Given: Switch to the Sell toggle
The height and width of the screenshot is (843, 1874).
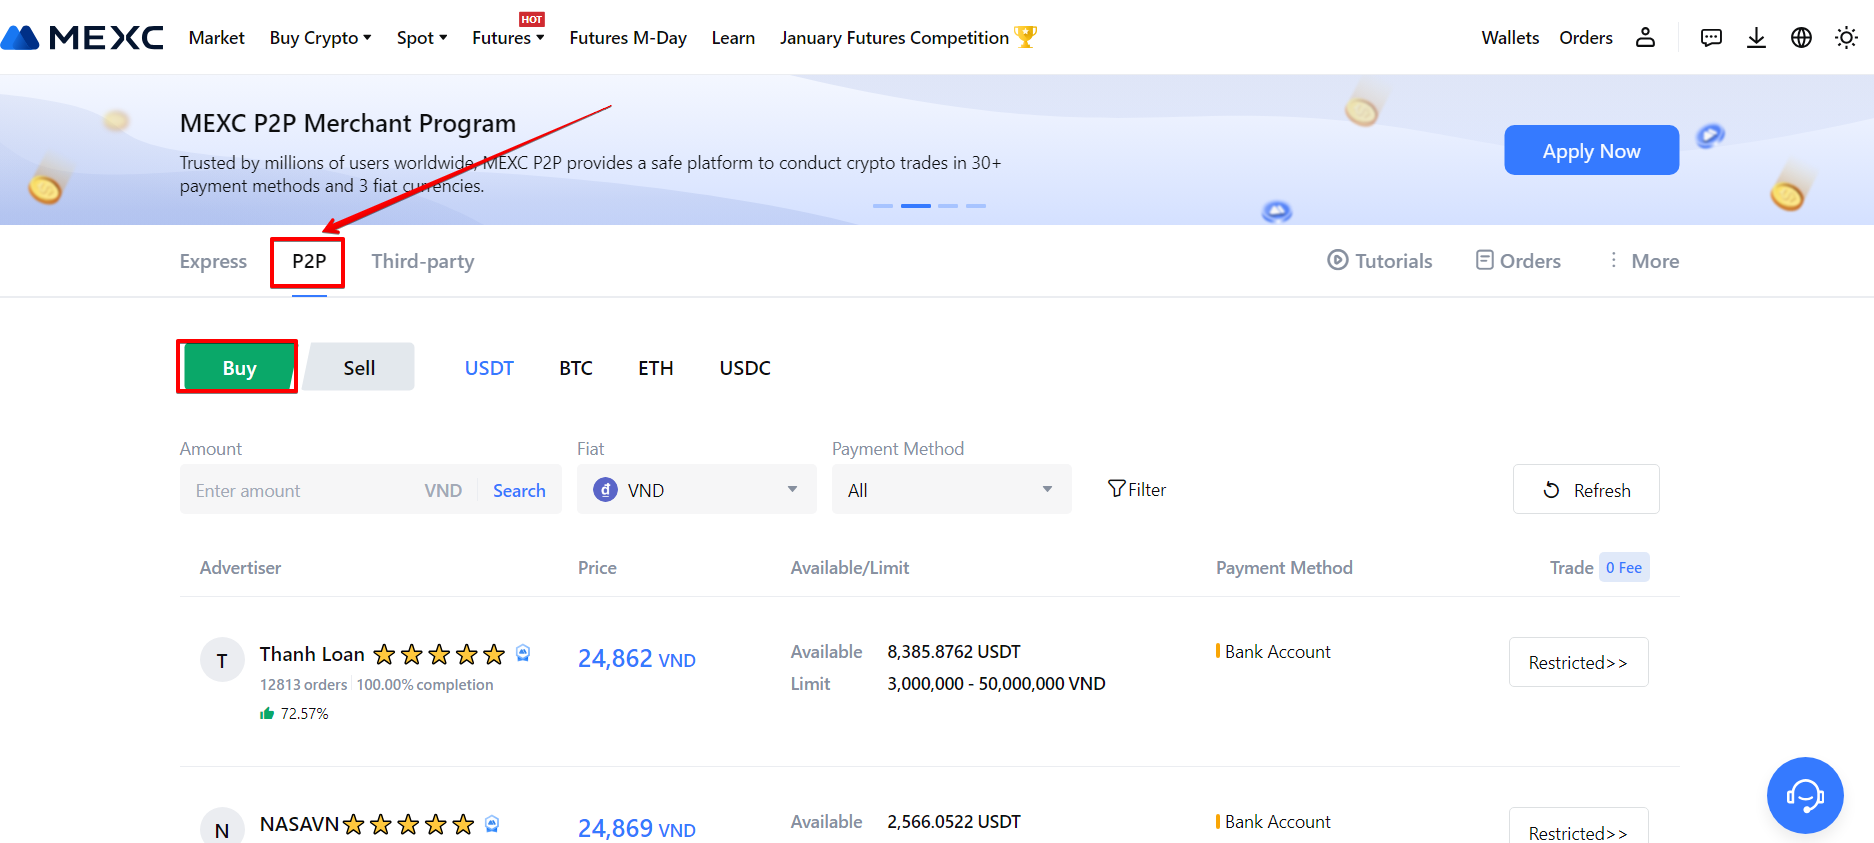Looking at the screenshot, I should coord(359,367).
